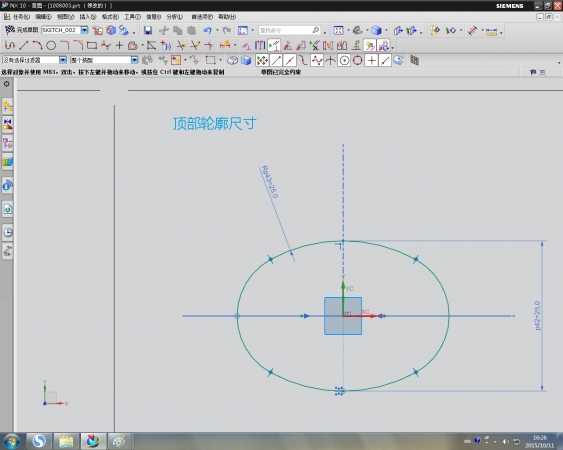The height and width of the screenshot is (450, 563).
Task: Expand the undo list arrow
Action: [x=217, y=31]
